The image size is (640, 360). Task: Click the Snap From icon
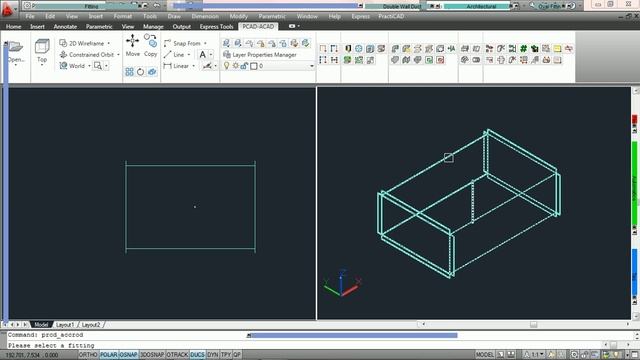click(167, 43)
